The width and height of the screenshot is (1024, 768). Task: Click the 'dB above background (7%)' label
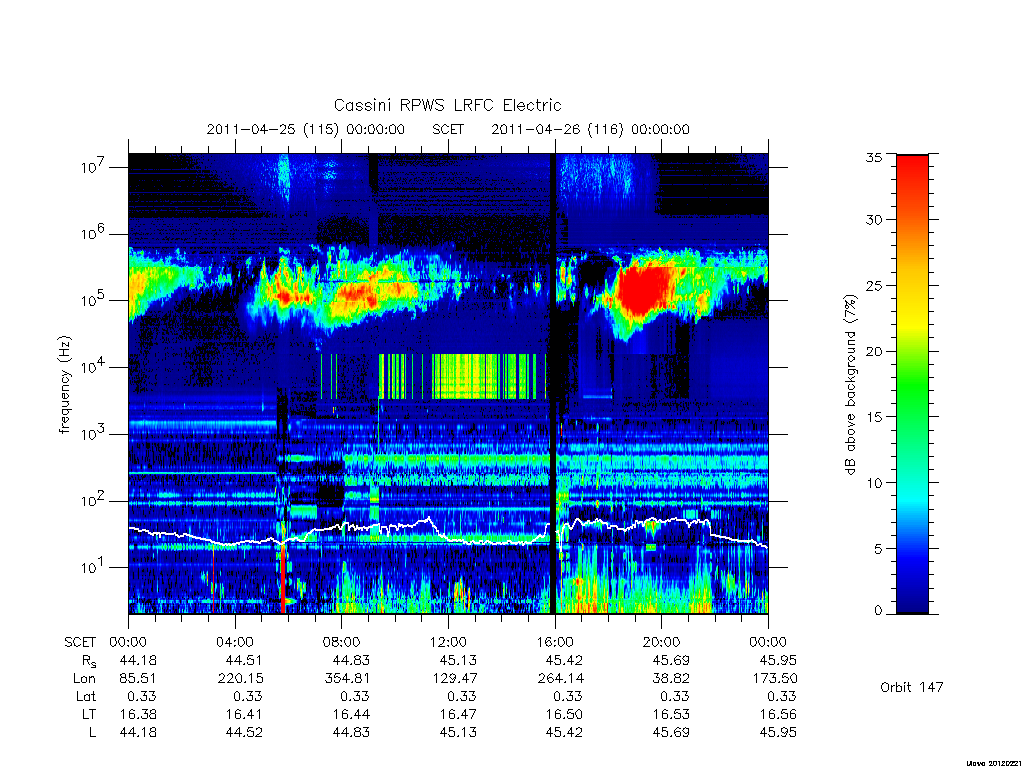(x=850, y=385)
